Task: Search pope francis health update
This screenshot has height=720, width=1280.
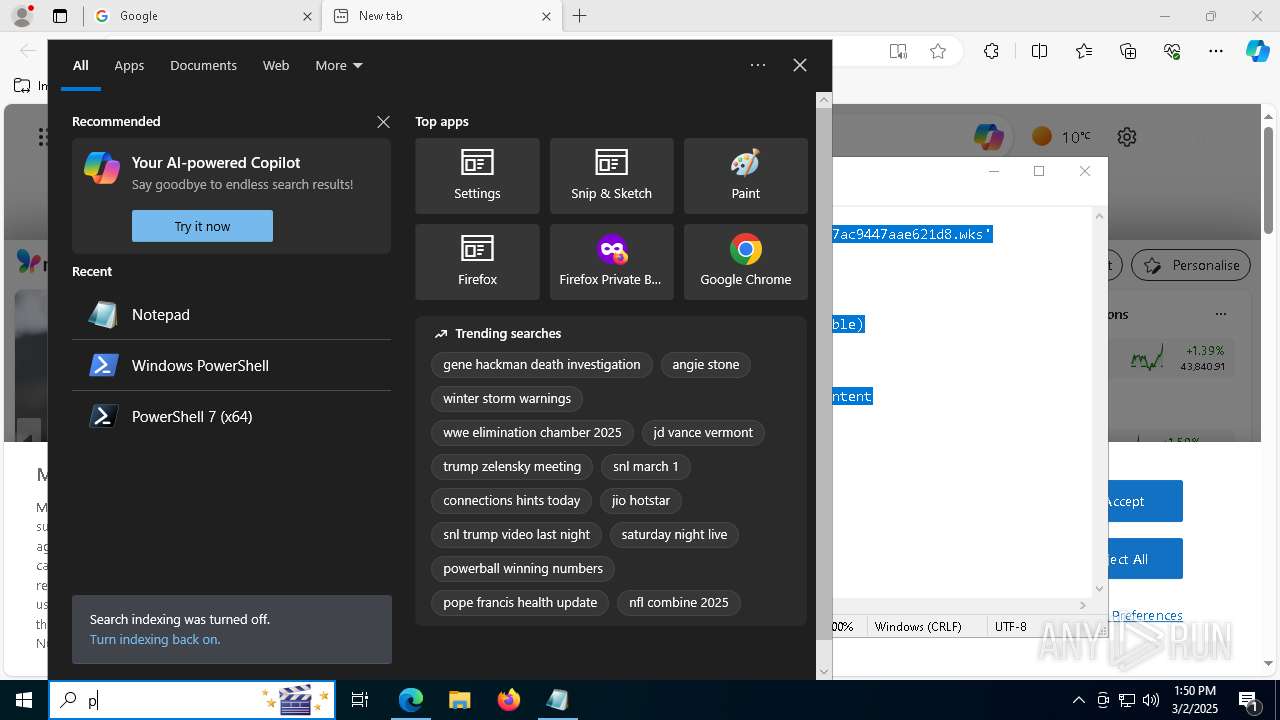Action: [x=520, y=603]
